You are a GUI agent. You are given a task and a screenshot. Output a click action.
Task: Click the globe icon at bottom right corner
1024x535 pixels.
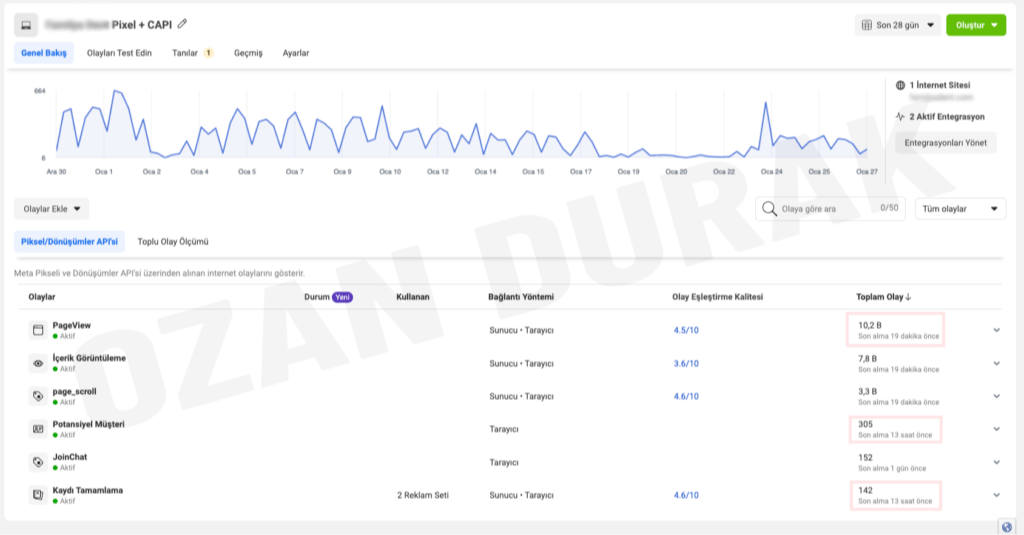coord(1006,527)
